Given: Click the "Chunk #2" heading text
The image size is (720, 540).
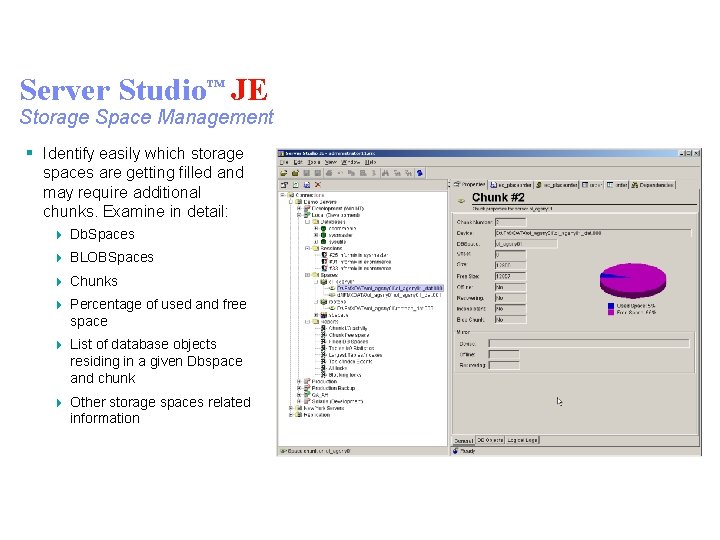Looking at the screenshot, I should [498, 197].
